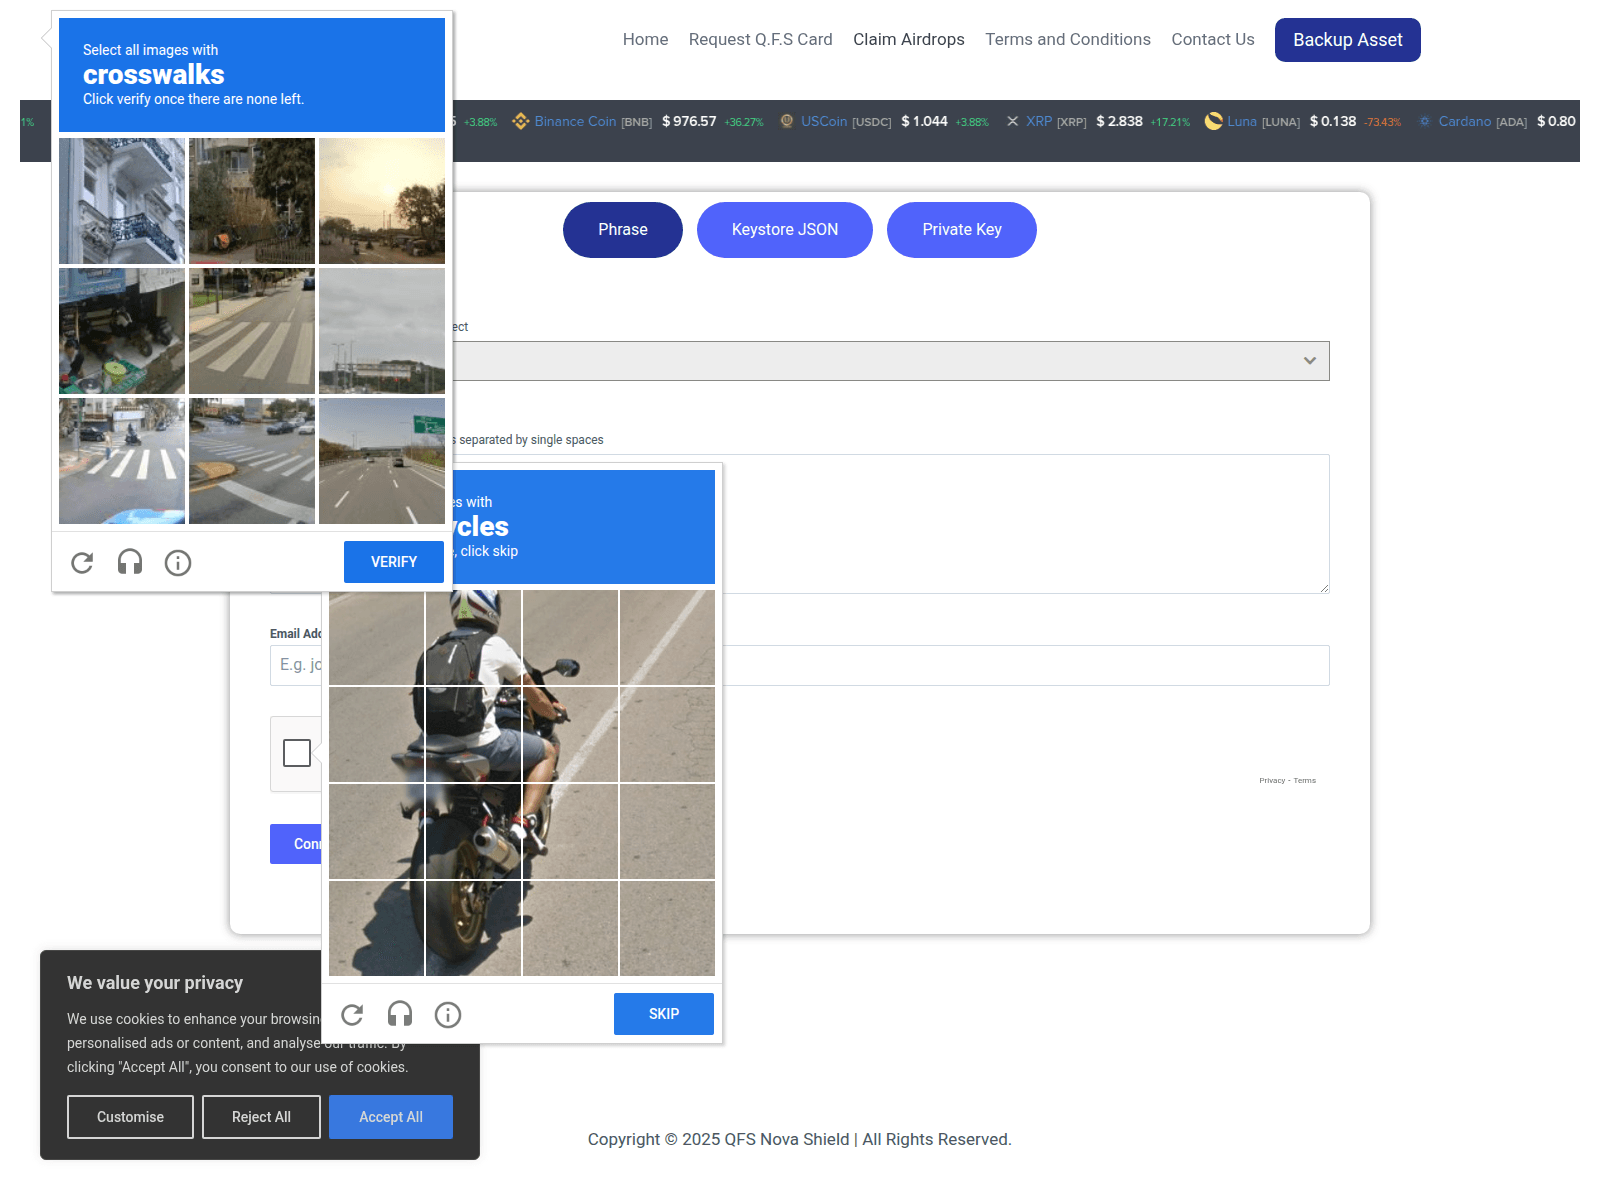Open help info in crosswalks captcha
This screenshot has width=1600, height=1200.
178,563
